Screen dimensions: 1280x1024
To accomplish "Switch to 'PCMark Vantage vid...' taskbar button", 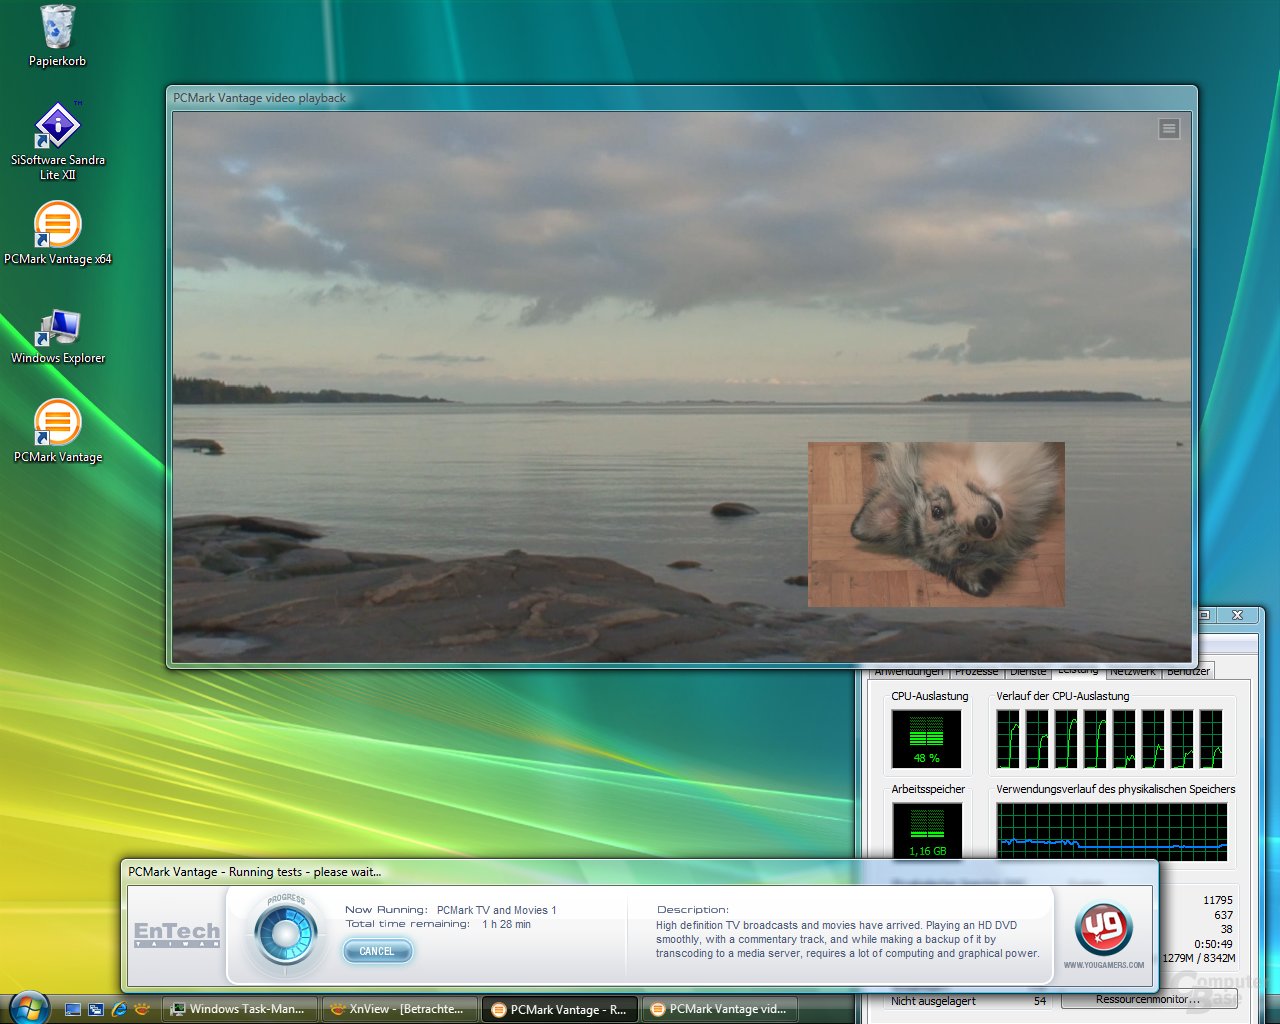I will tap(719, 1009).
